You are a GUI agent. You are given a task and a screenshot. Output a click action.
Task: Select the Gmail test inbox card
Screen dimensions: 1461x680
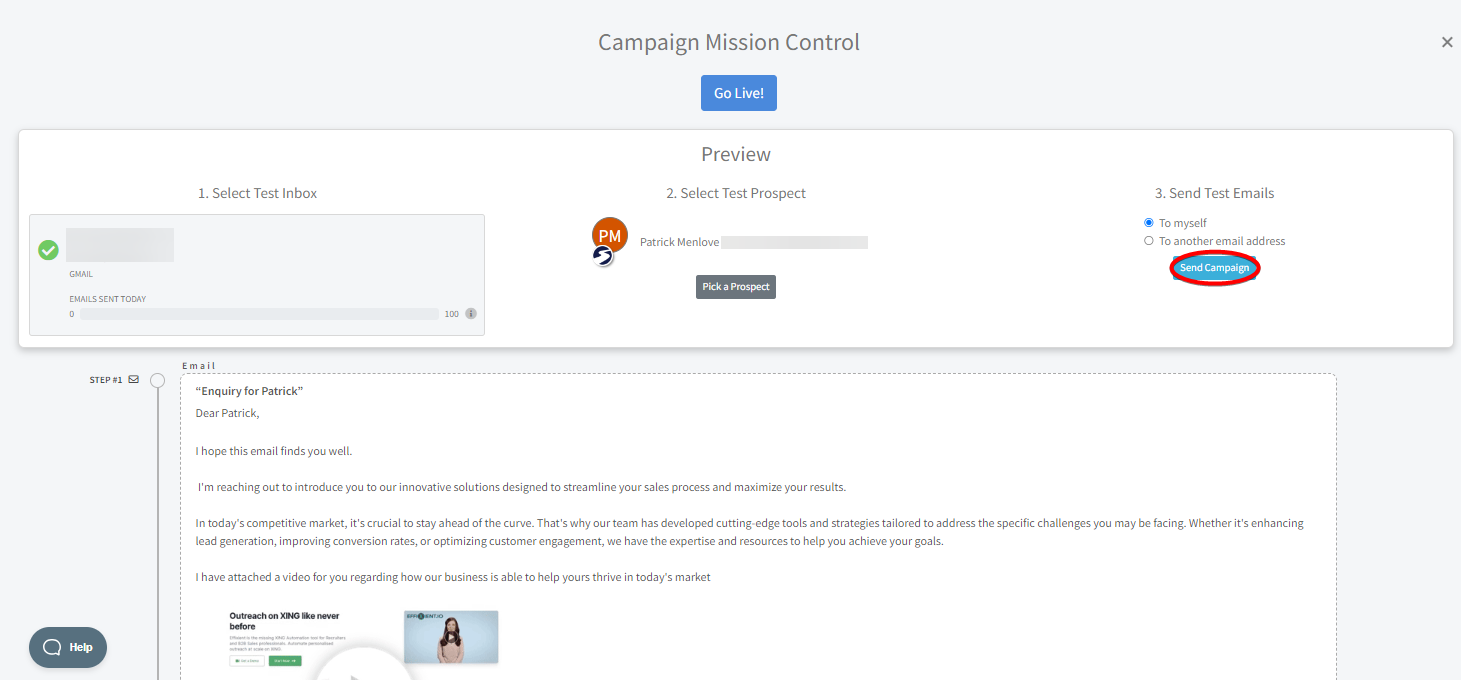pyautogui.click(x=257, y=275)
